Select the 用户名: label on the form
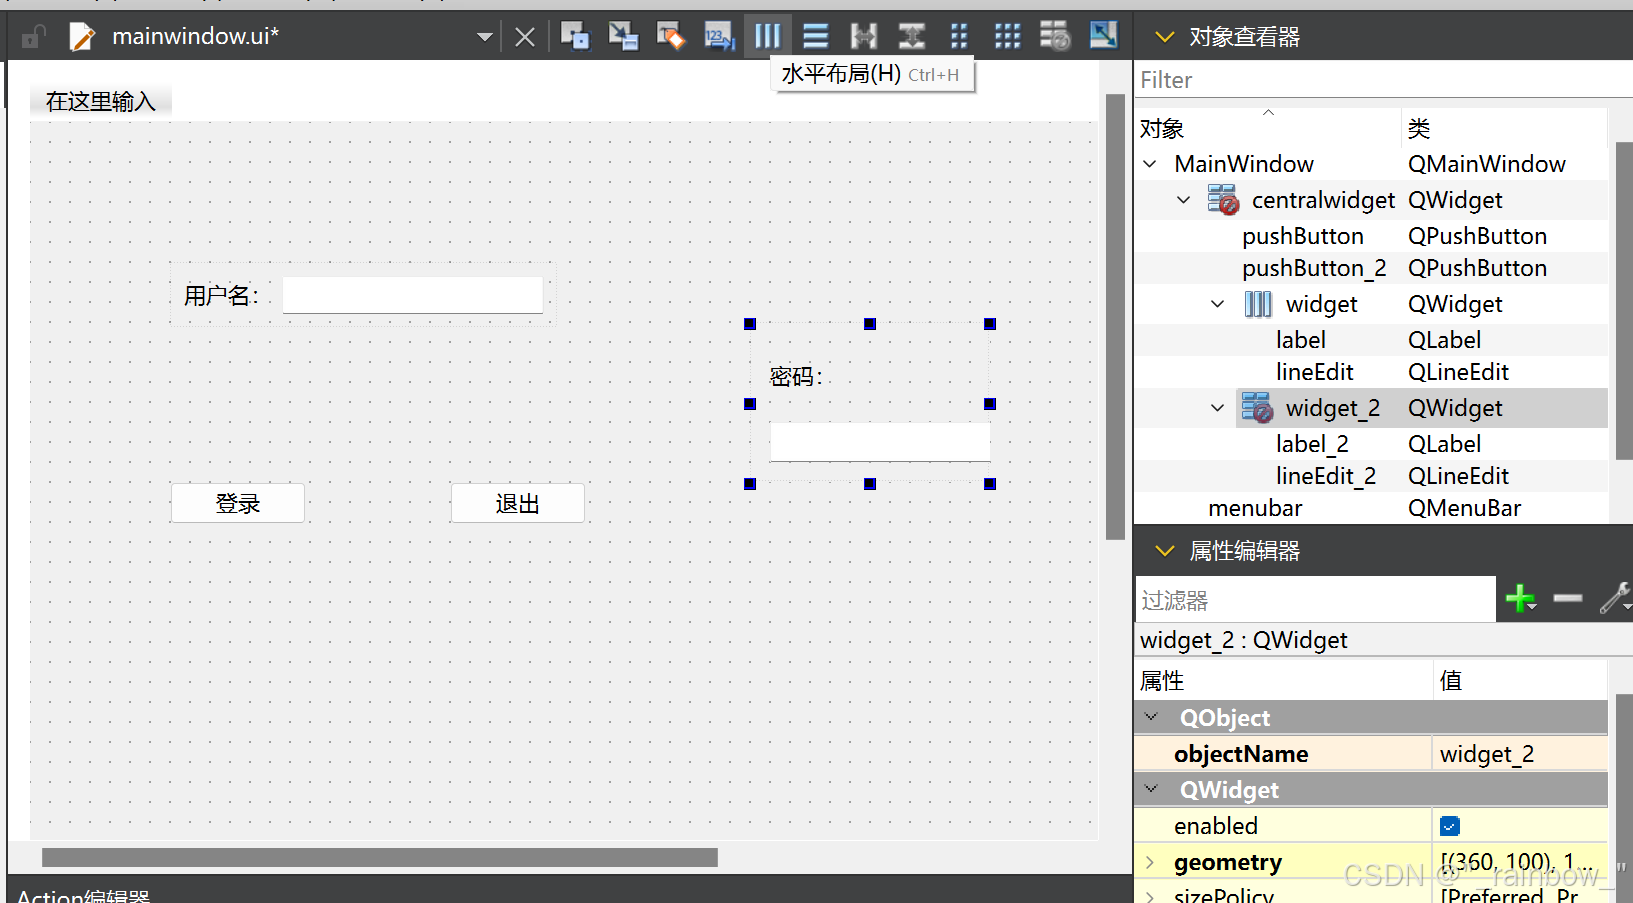The width and height of the screenshot is (1633, 903). click(222, 296)
